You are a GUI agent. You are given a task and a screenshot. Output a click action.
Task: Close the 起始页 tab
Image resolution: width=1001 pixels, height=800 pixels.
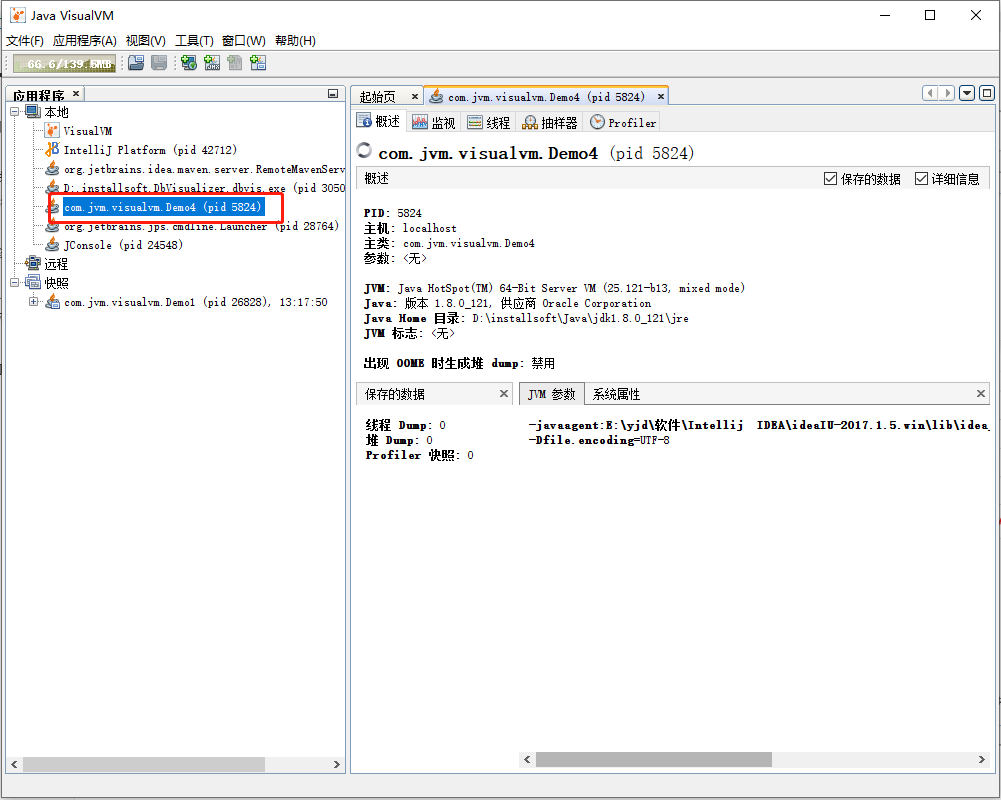pyautogui.click(x=414, y=96)
